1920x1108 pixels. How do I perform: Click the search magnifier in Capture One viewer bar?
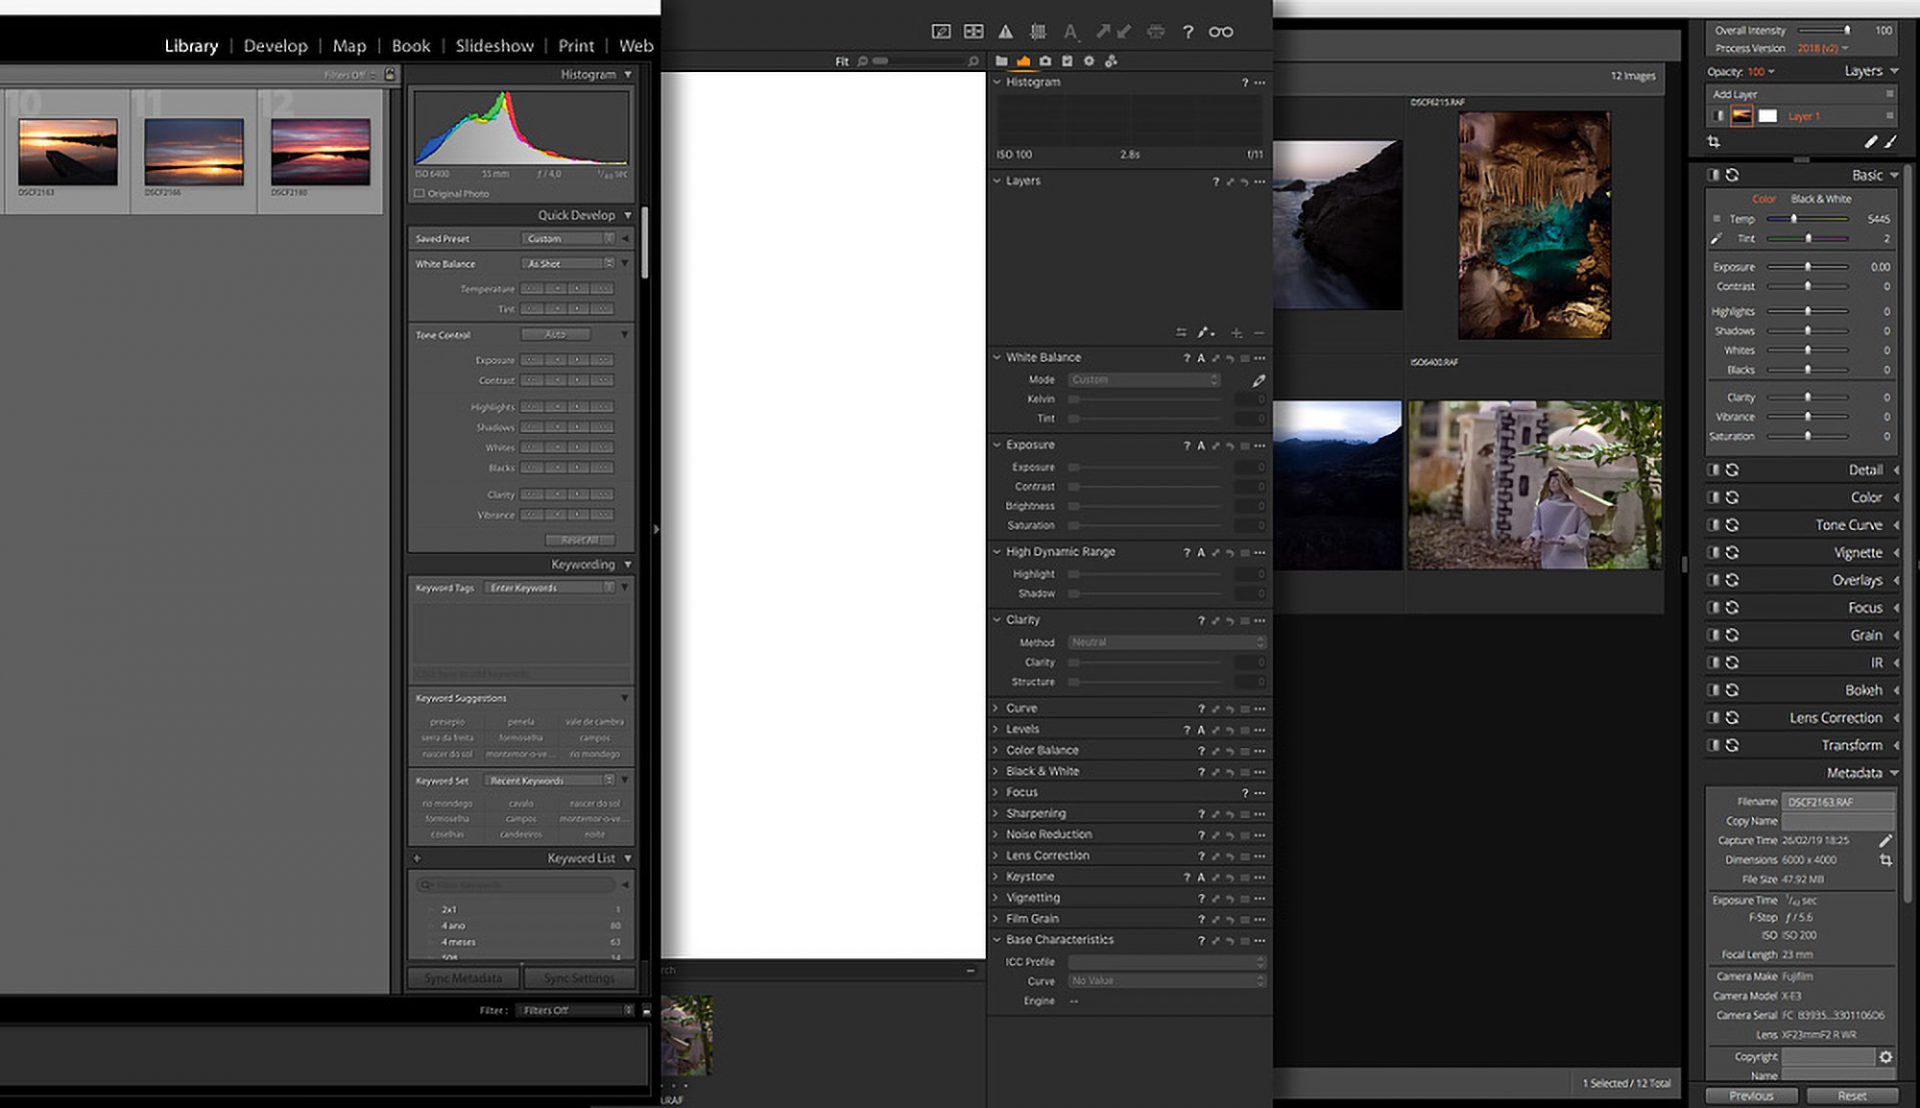point(973,61)
